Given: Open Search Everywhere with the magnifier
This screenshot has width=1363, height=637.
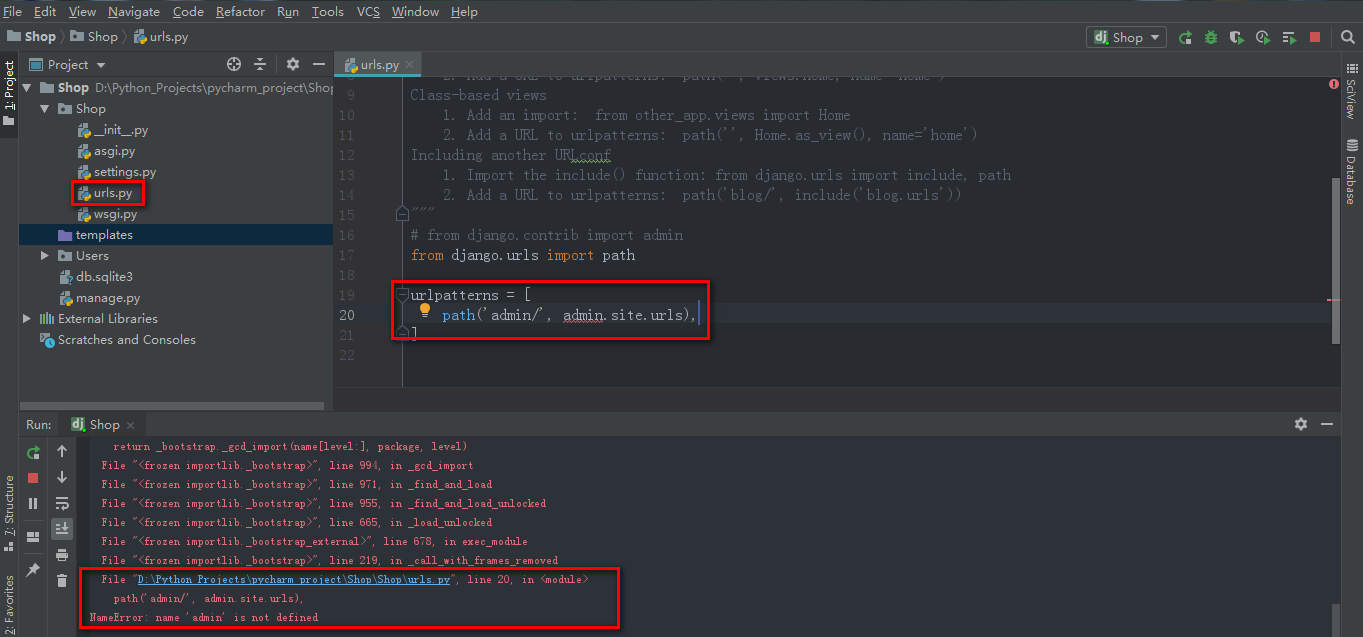Looking at the screenshot, I should 1345,37.
